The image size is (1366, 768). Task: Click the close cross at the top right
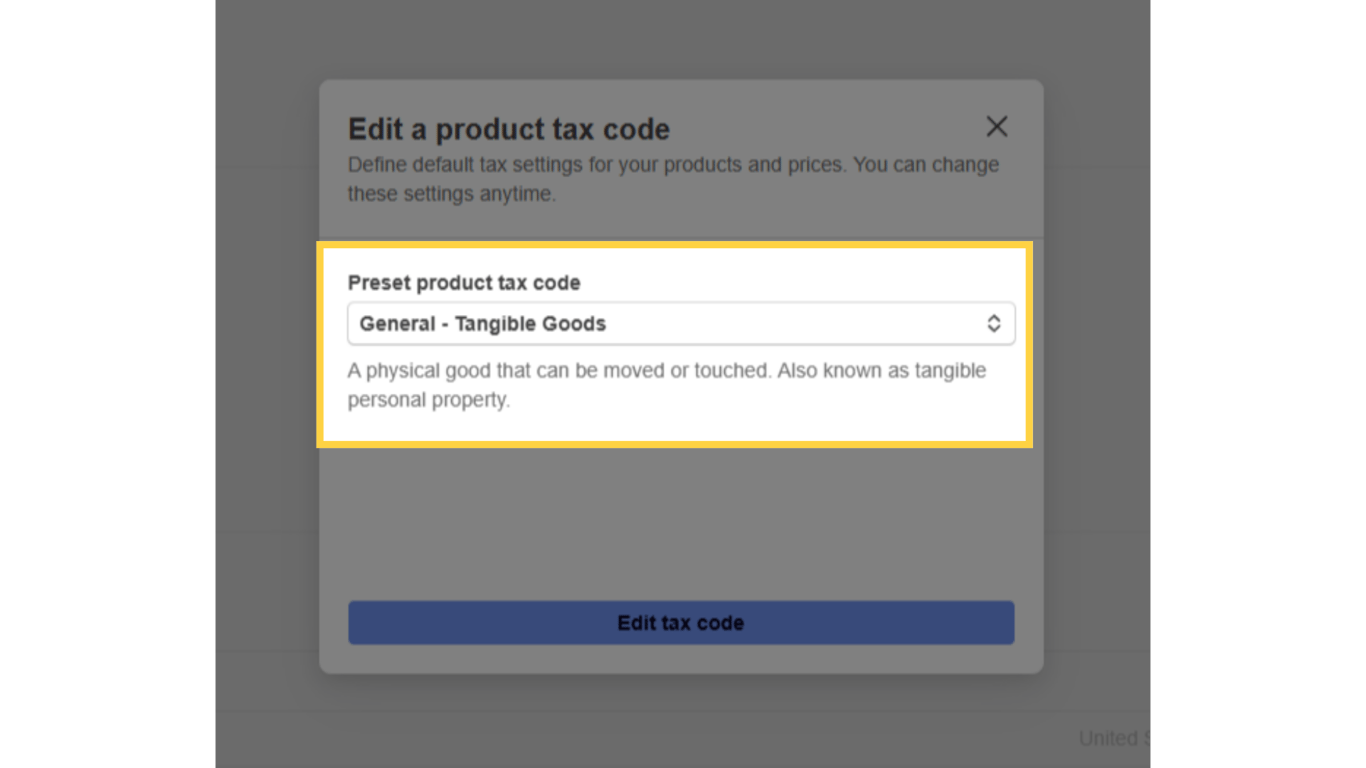[996, 127]
